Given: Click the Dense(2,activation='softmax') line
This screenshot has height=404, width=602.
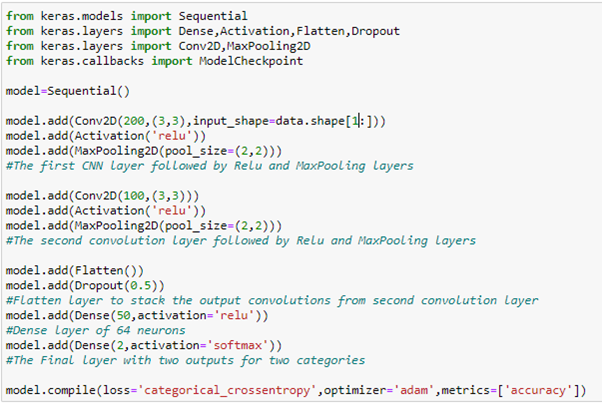Looking at the screenshot, I should [144, 346].
